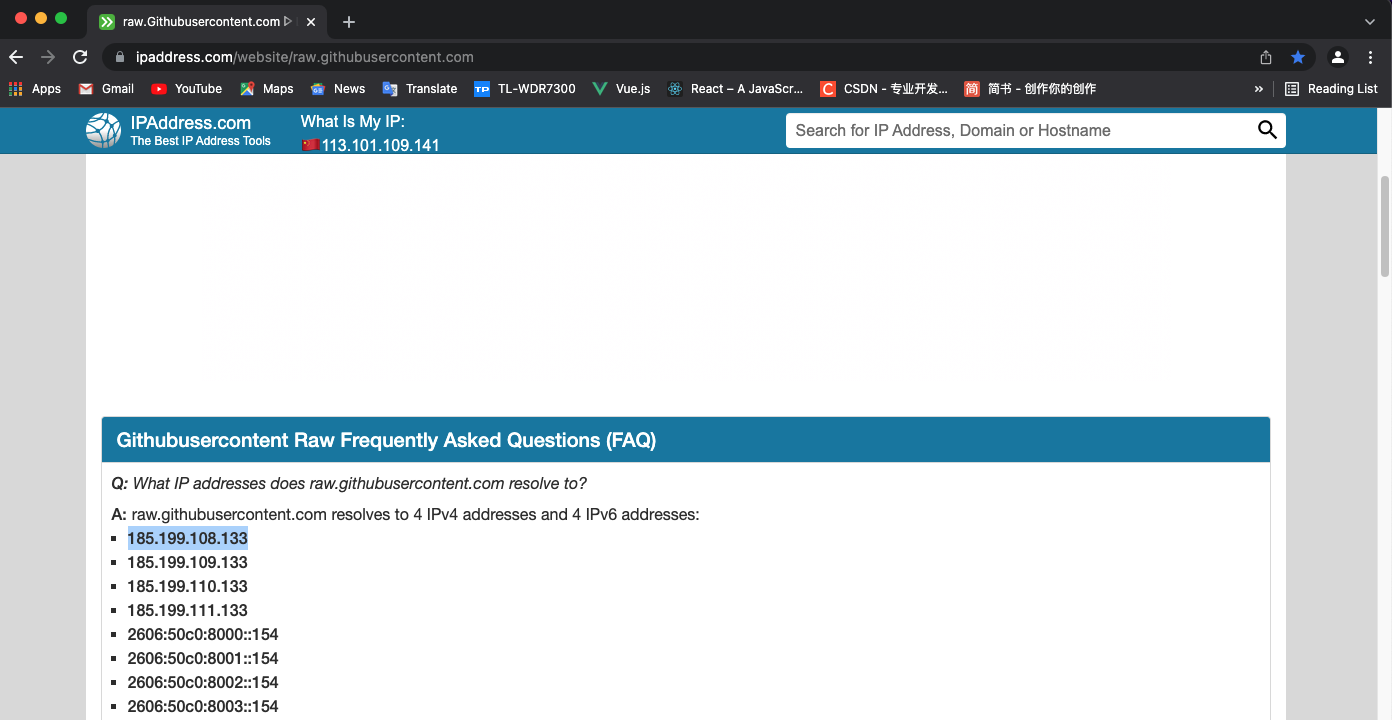Toggle the bookmark star icon

(1298, 57)
